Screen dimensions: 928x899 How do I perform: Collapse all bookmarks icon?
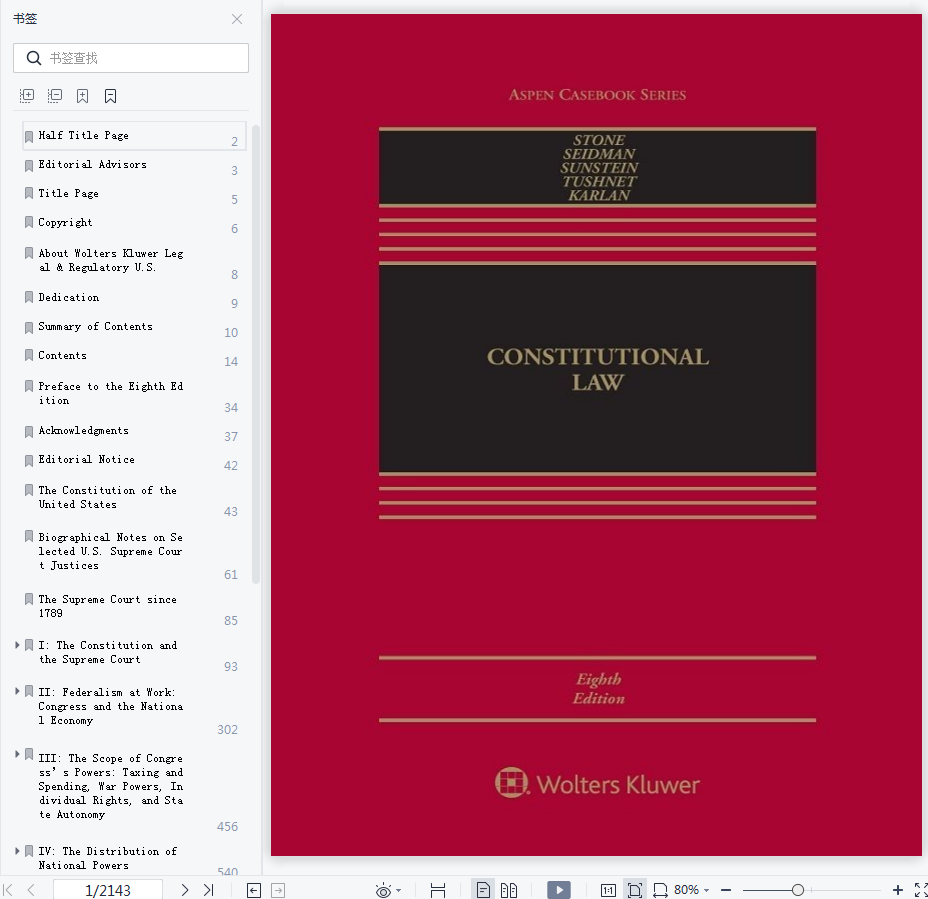coord(54,96)
